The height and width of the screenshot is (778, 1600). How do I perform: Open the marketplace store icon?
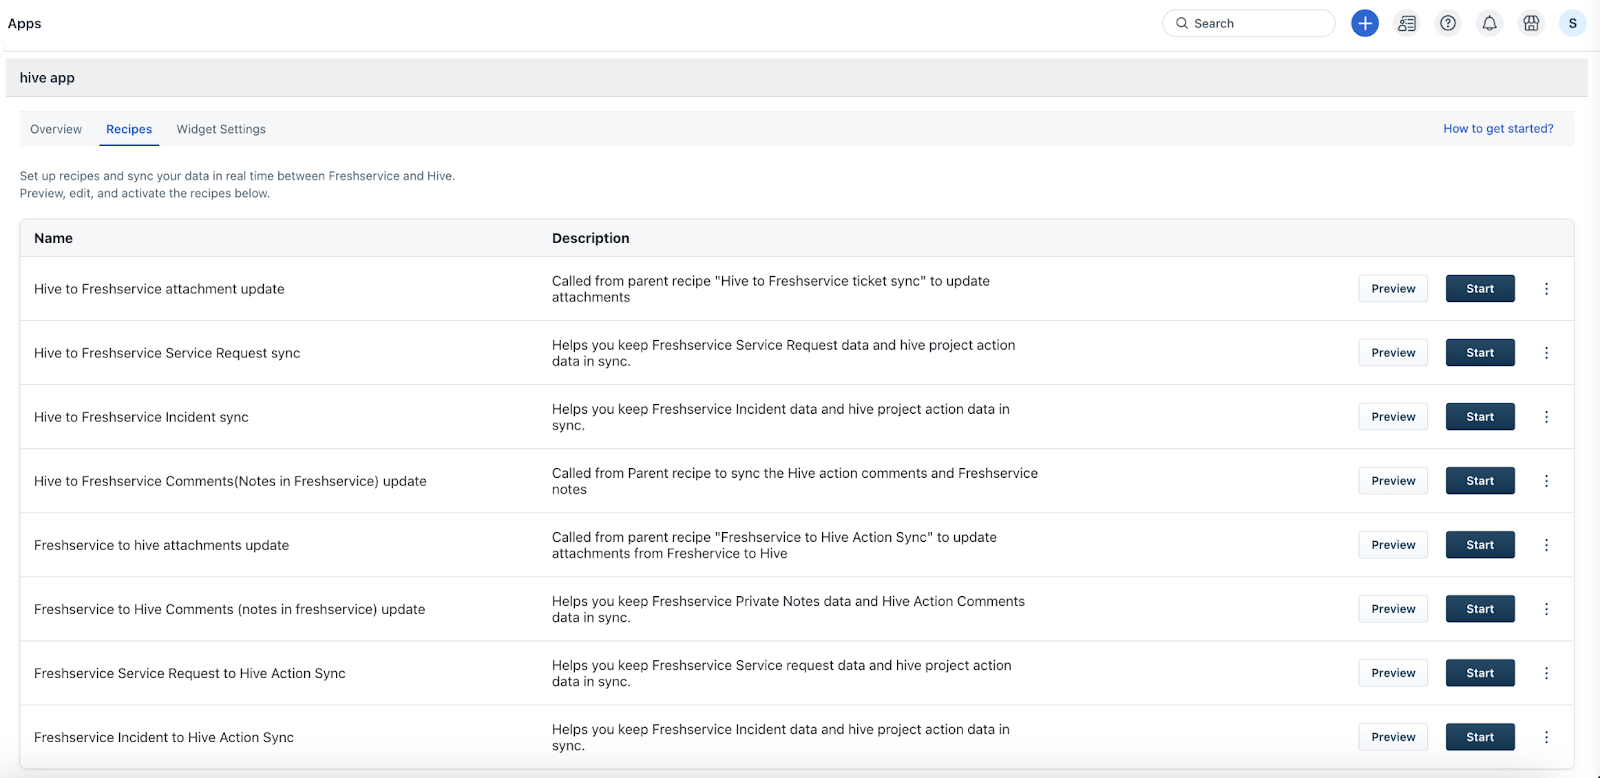click(x=1531, y=23)
